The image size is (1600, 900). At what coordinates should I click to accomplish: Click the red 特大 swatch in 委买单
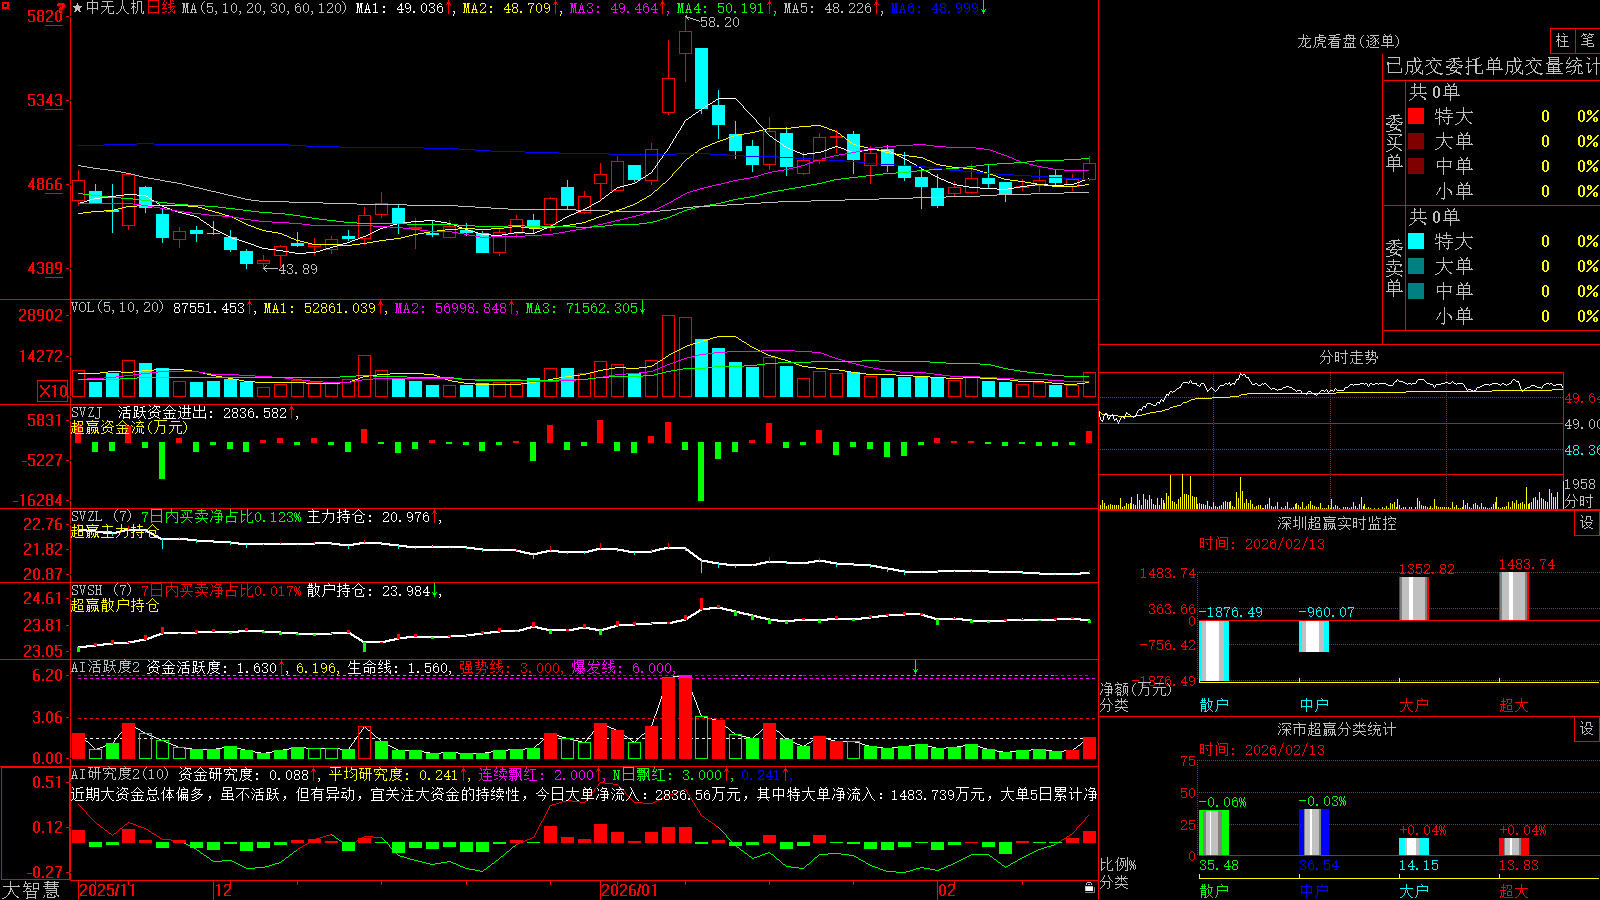click(x=1416, y=116)
